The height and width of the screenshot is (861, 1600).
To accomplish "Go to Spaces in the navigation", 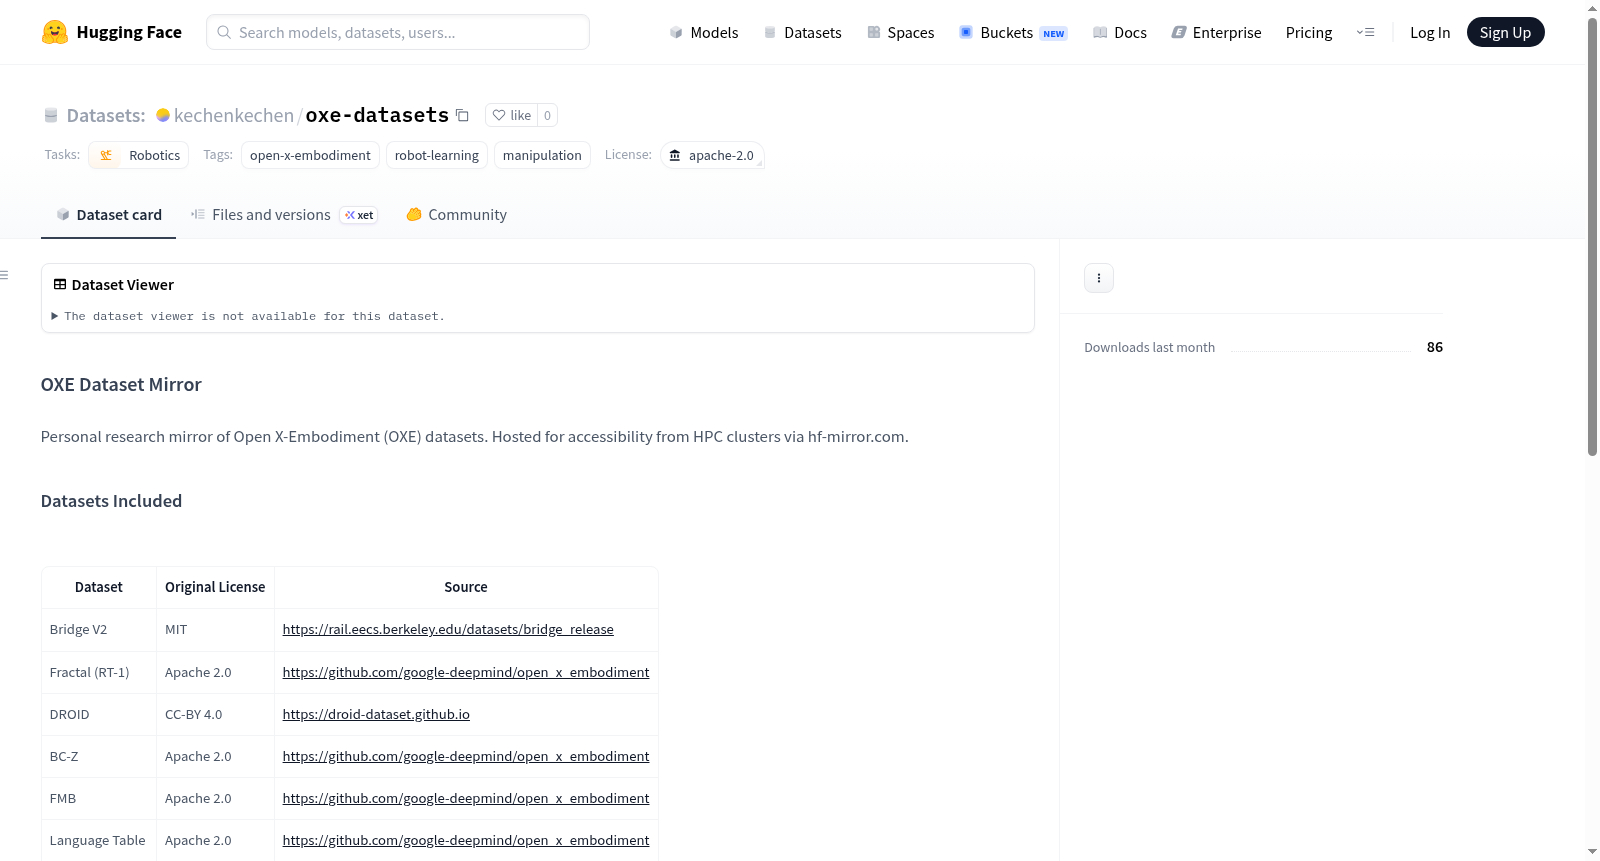I will pos(901,32).
